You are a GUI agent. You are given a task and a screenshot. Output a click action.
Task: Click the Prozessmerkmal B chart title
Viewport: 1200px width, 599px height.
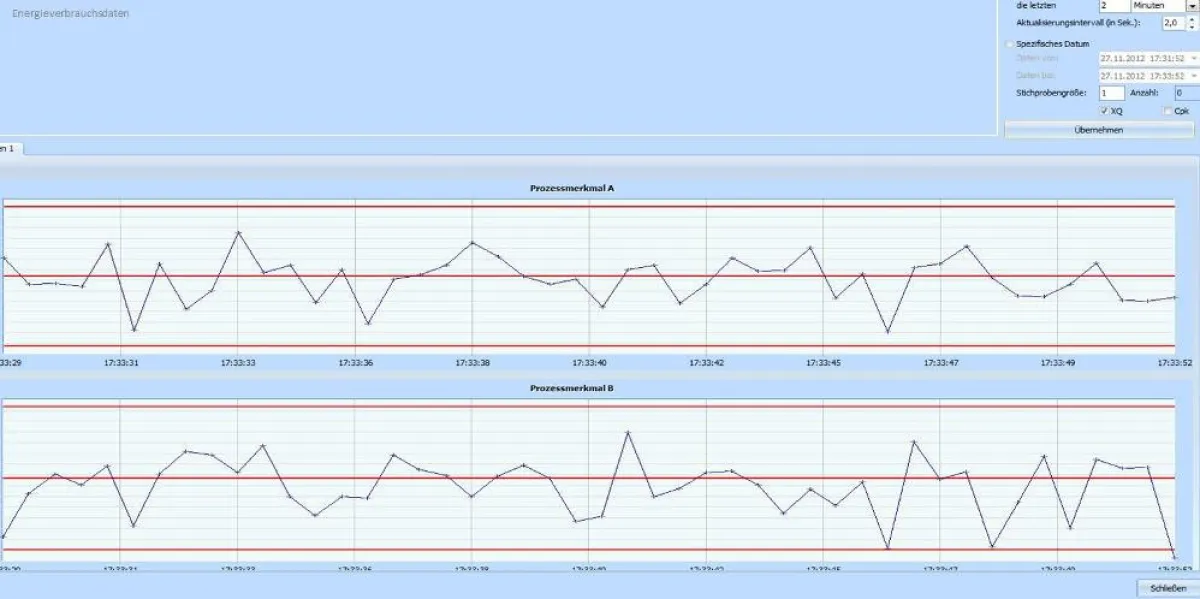pyautogui.click(x=571, y=387)
